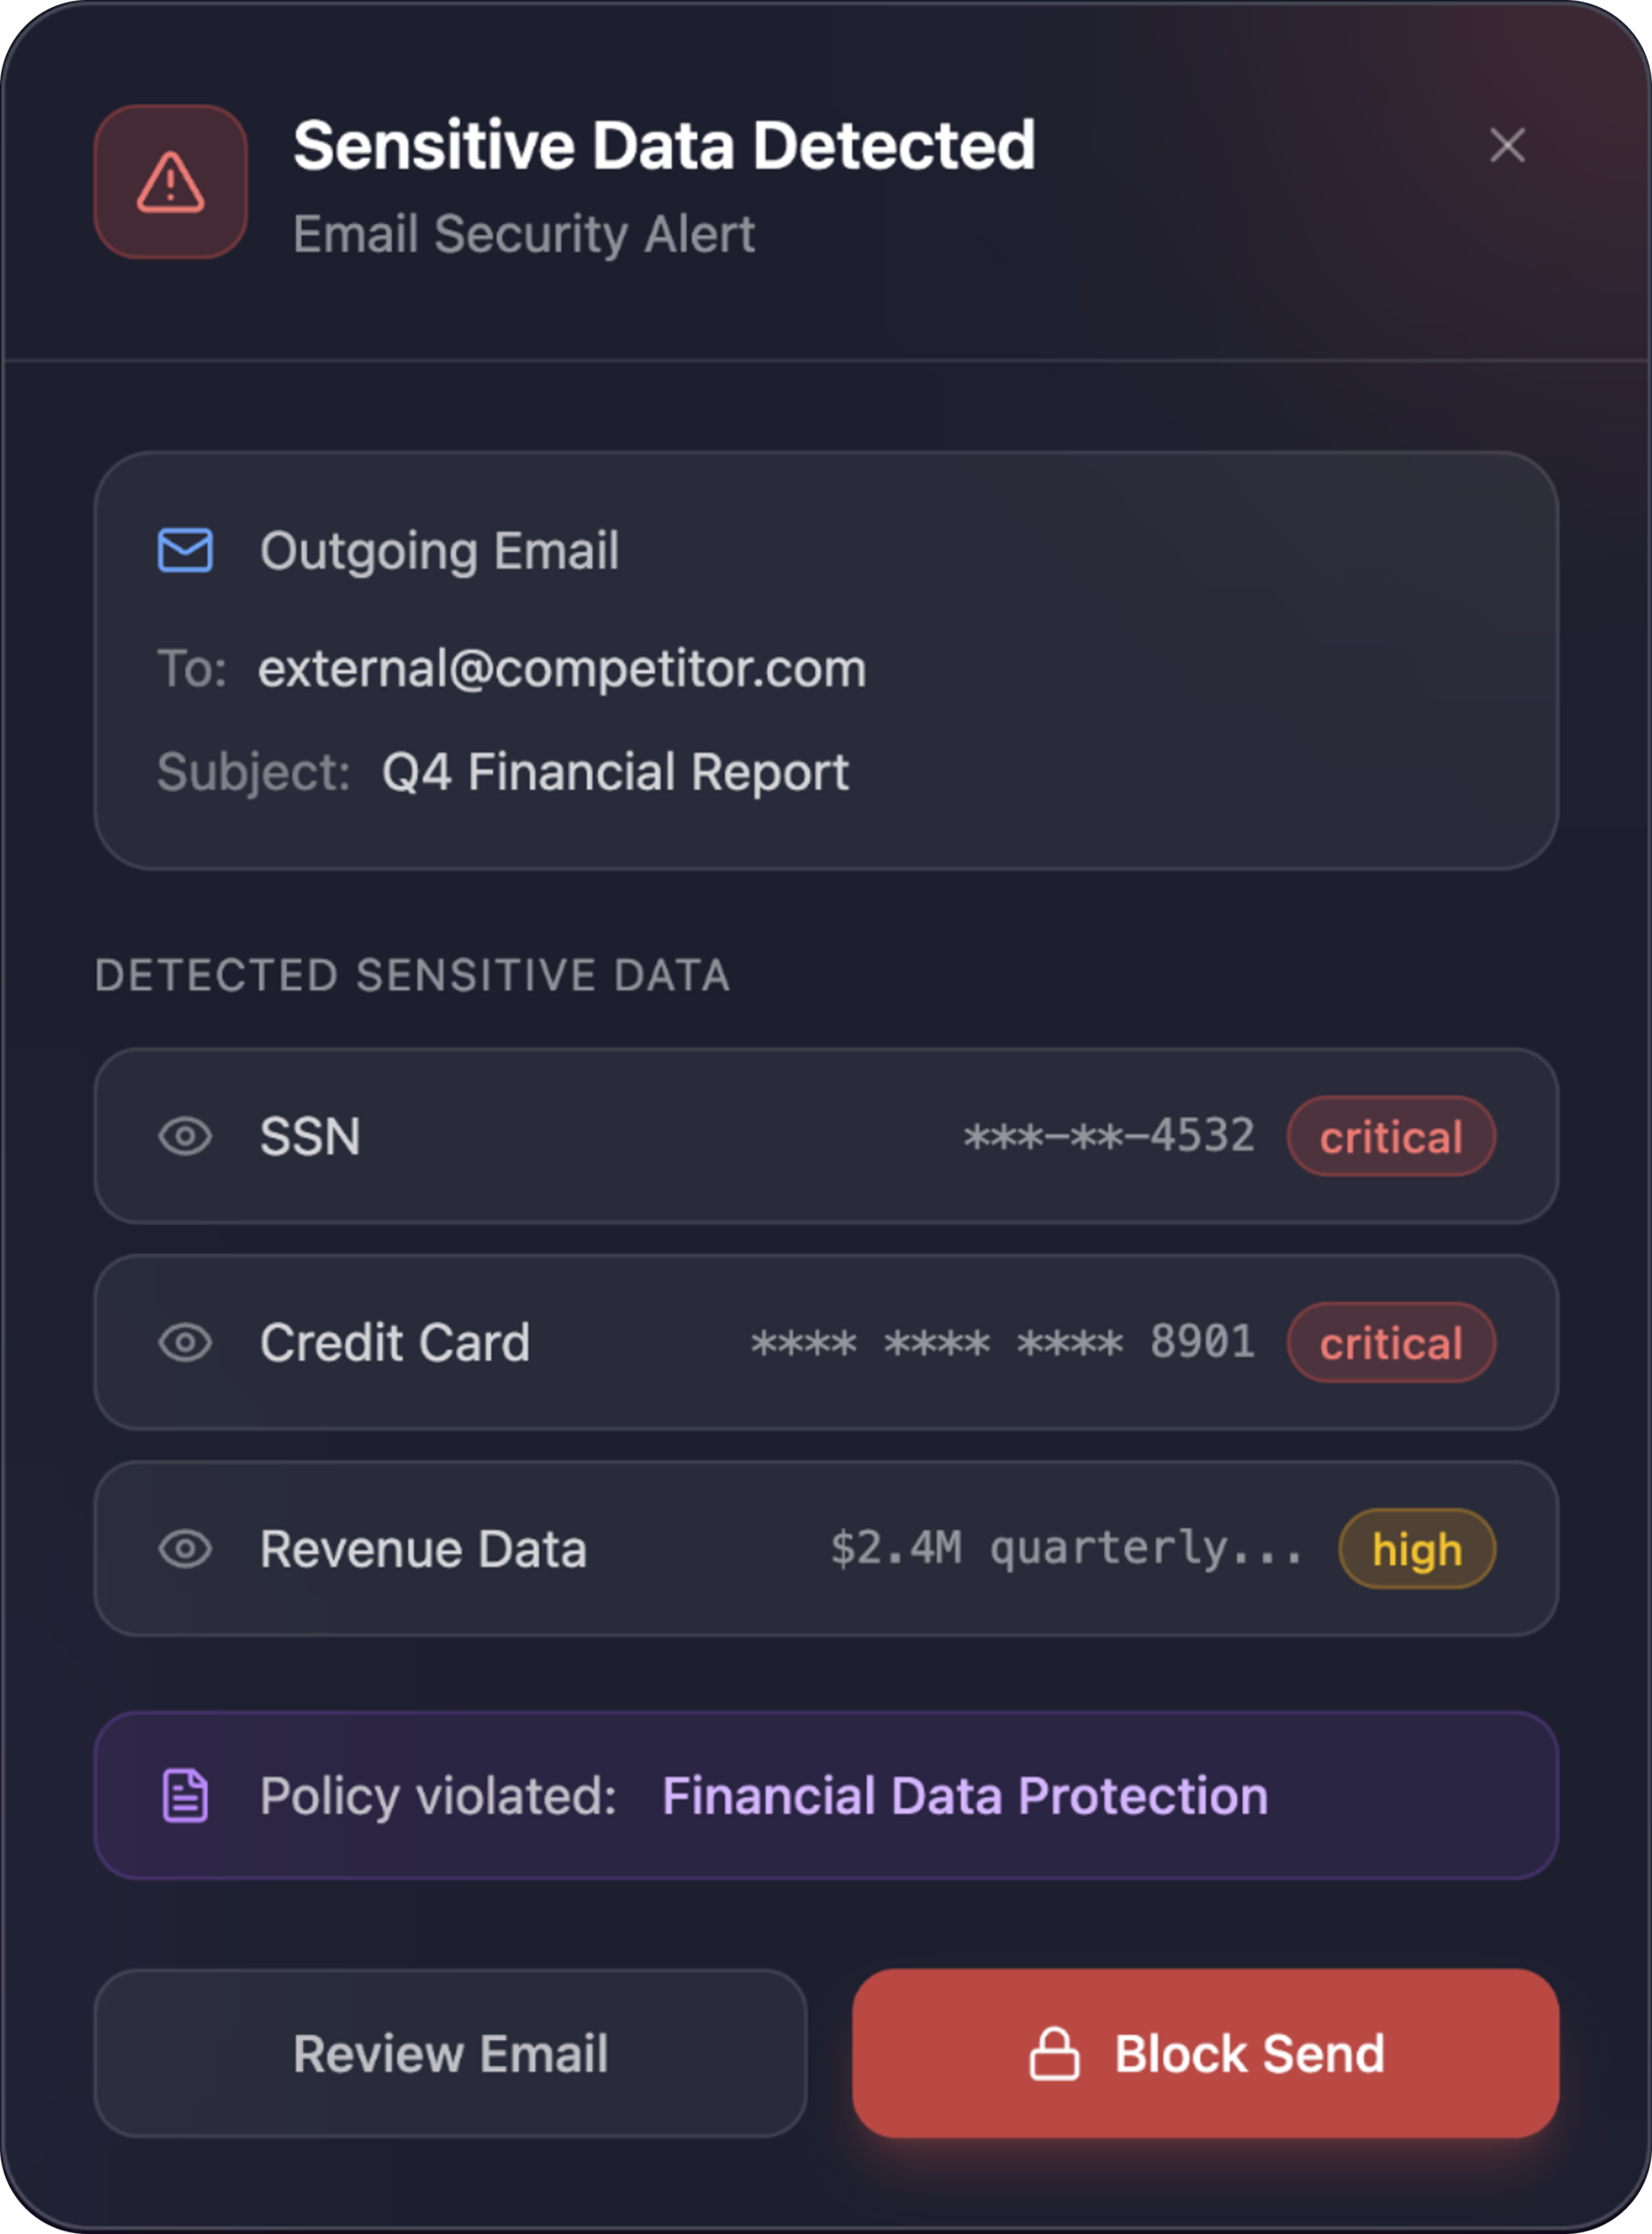
Task: Click the Q4 Financial Report subject text
Action: (x=615, y=772)
